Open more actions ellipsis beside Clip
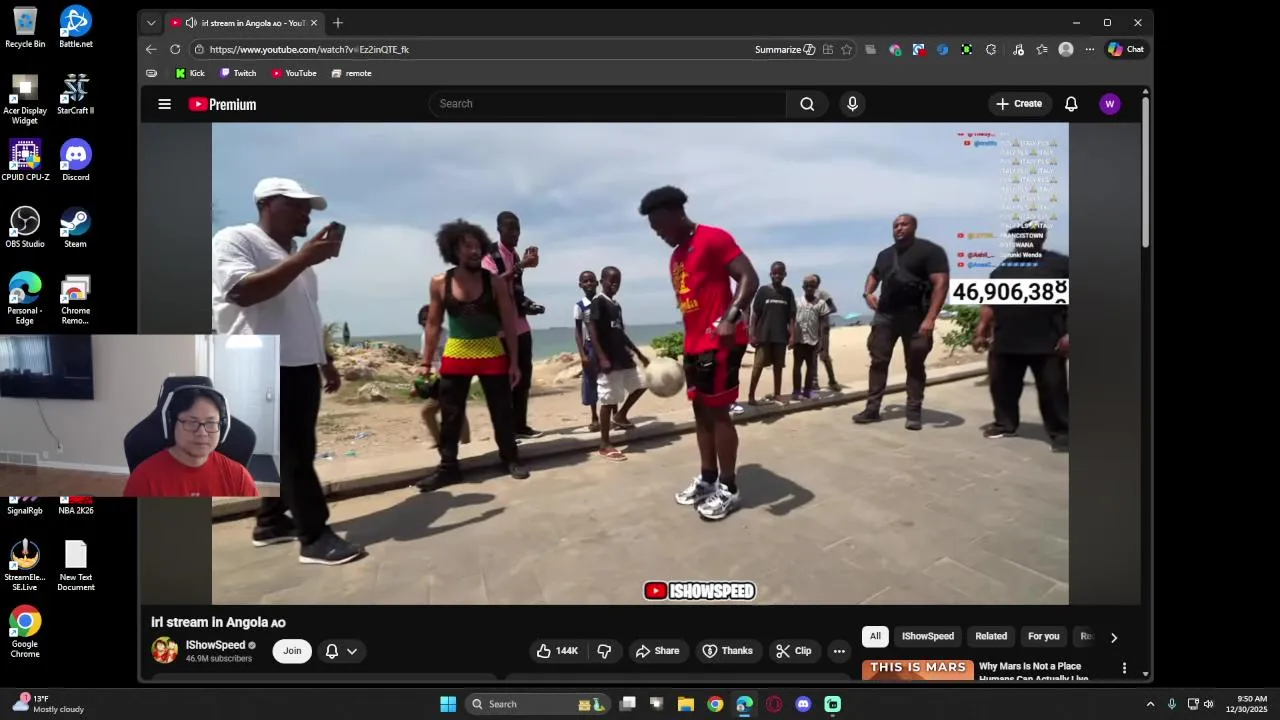Screen dimensions: 1280x720 click(839, 651)
